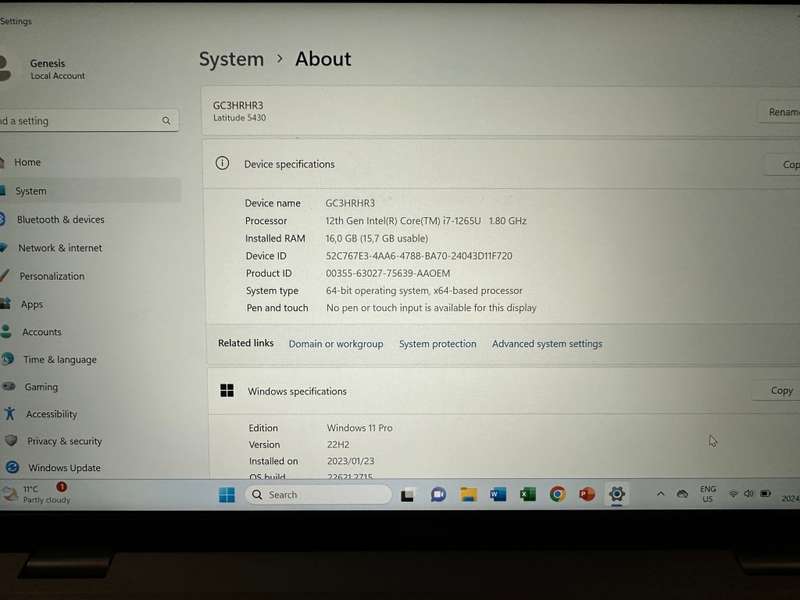800x600 pixels.
Task: Go back to System in the breadcrumb
Action: 231,59
